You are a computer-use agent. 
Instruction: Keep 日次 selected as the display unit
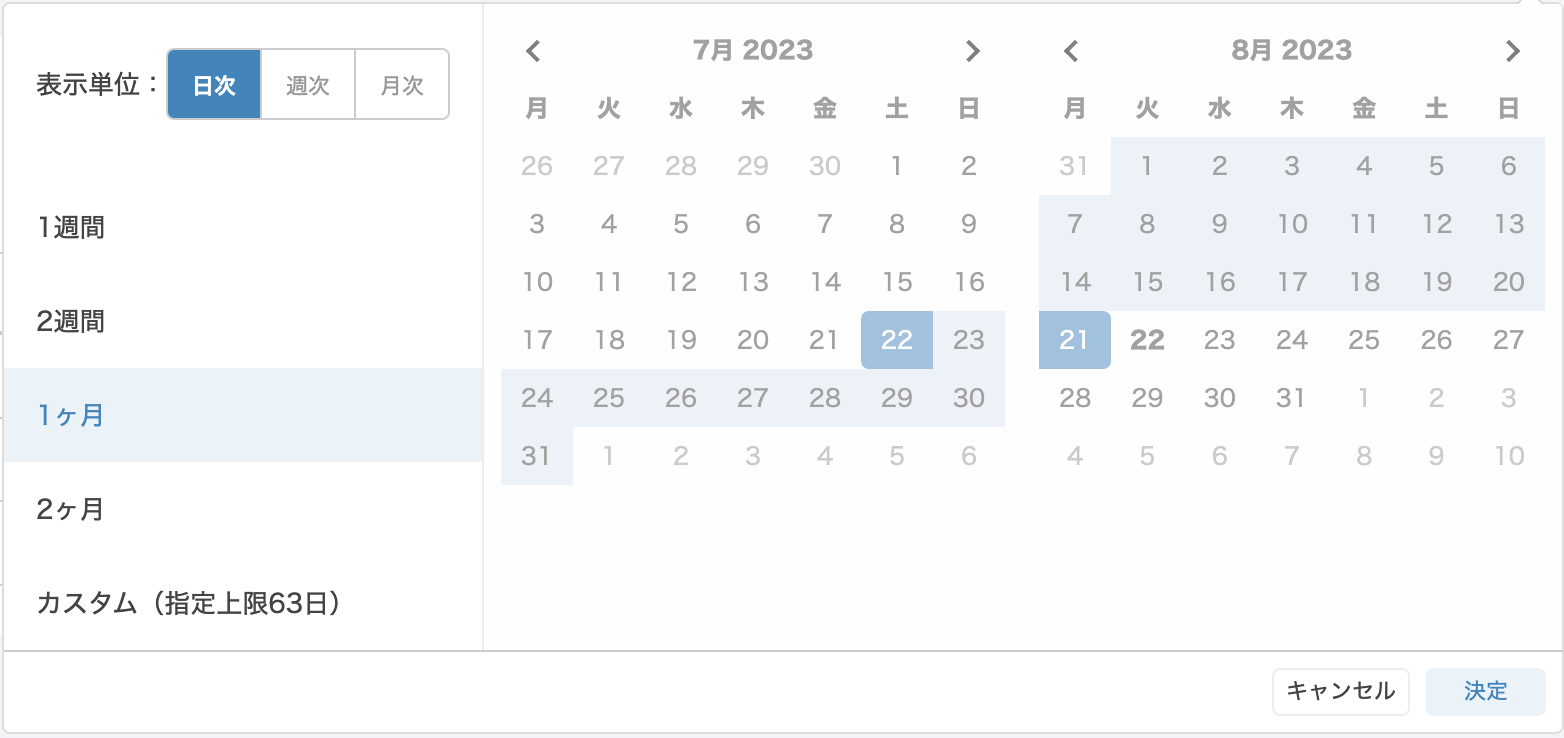pyautogui.click(x=214, y=84)
